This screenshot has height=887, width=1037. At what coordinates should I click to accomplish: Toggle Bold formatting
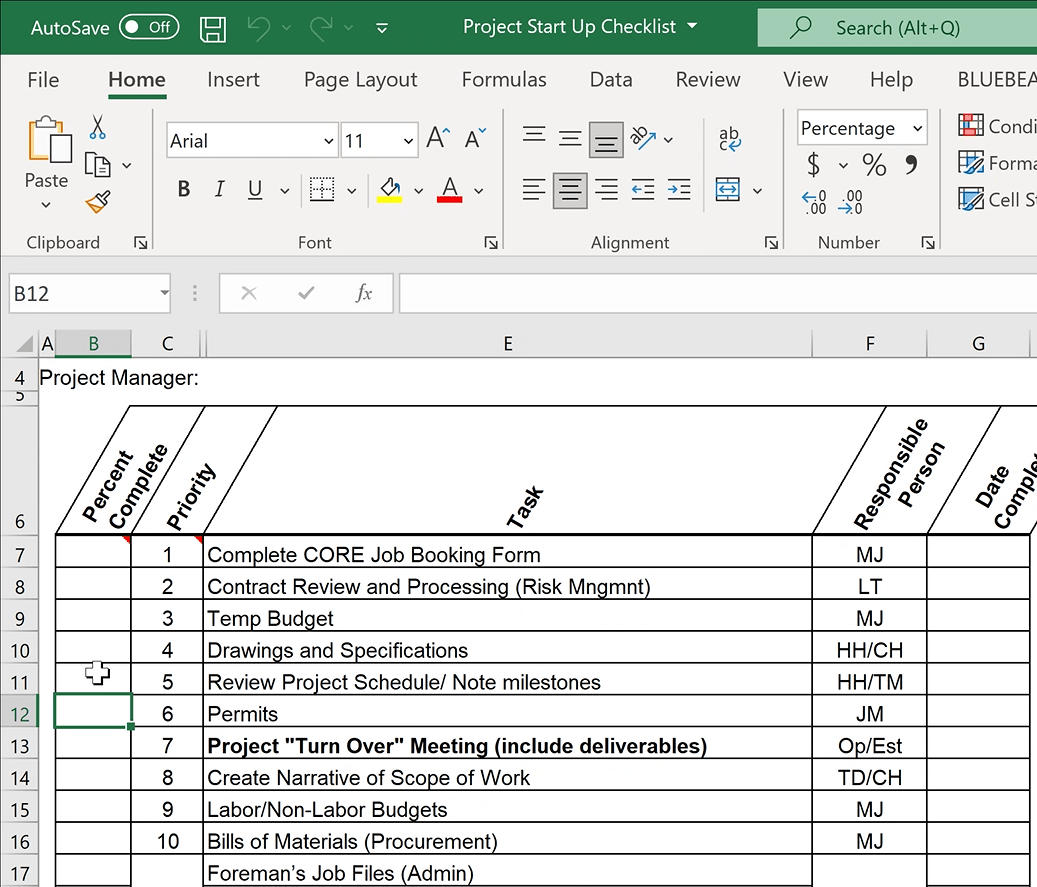184,189
